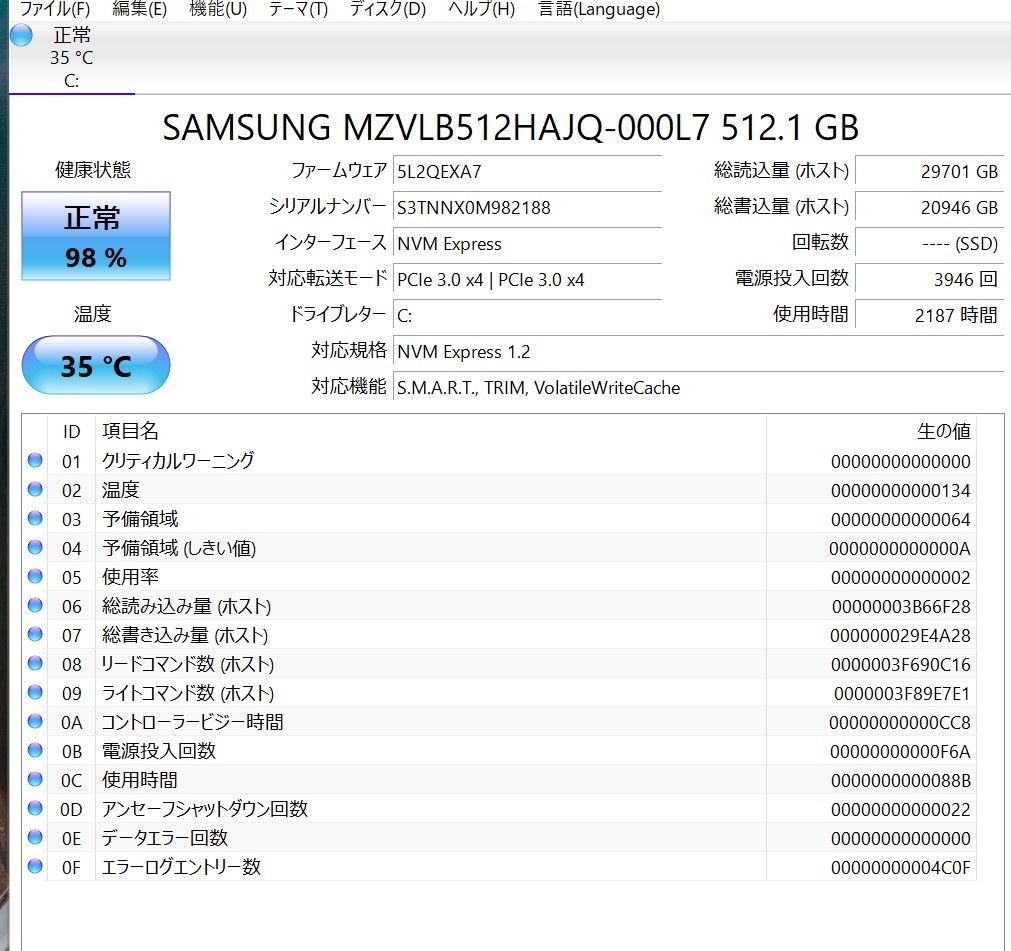Click status orb of 総書き込み量 (ホスト) row
Image resolution: width=1011 pixels, height=951 pixels.
point(35,634)
